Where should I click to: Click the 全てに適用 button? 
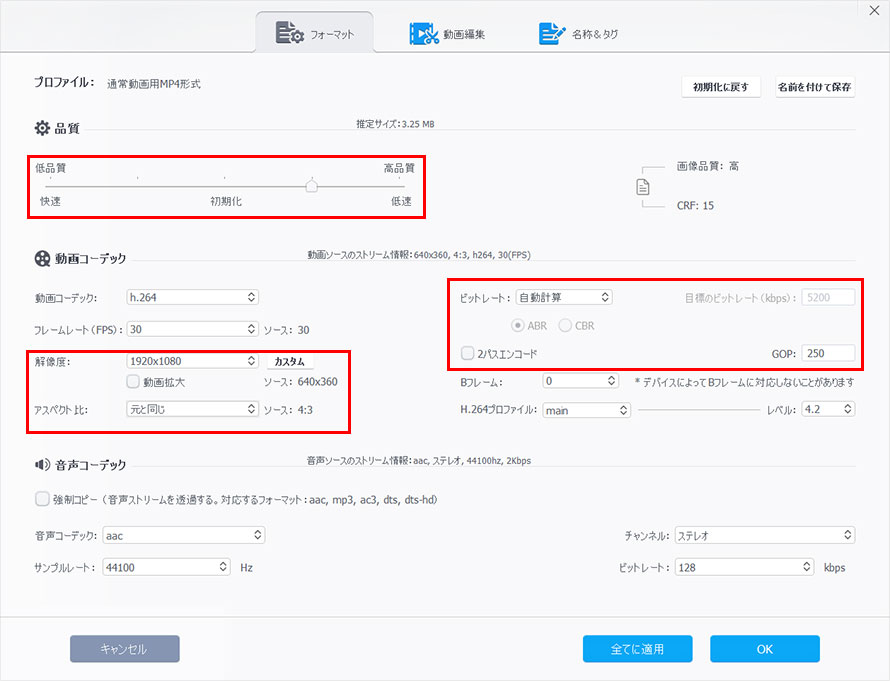point(637,649)
